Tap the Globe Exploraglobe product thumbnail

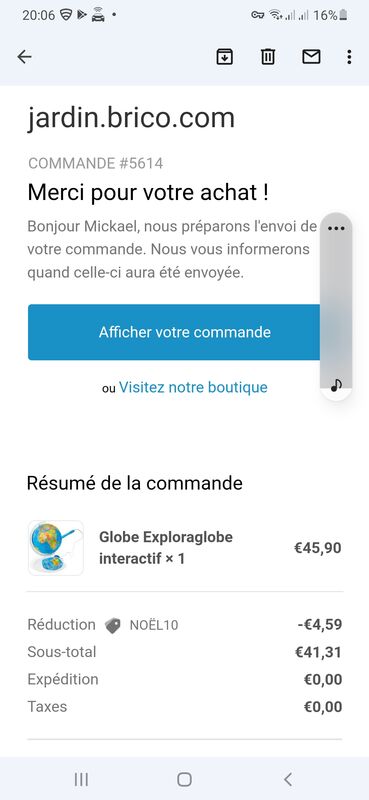(x=56, y=548)
